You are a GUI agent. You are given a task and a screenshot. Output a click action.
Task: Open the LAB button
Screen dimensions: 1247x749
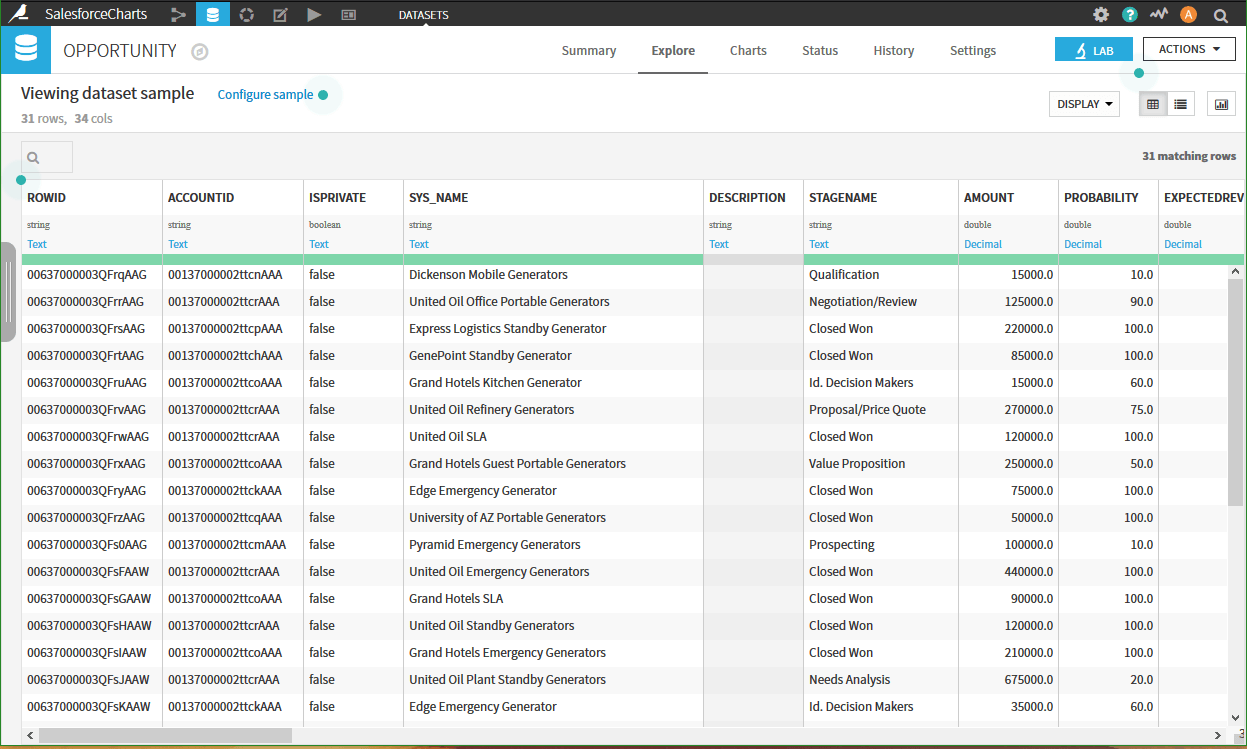click(1094, 48)
